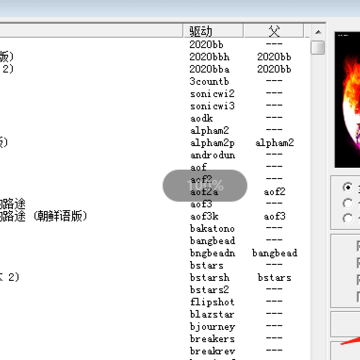Select the middle radio button of the three
Viewport: 360px width, 360px height.
pos(347,203)
